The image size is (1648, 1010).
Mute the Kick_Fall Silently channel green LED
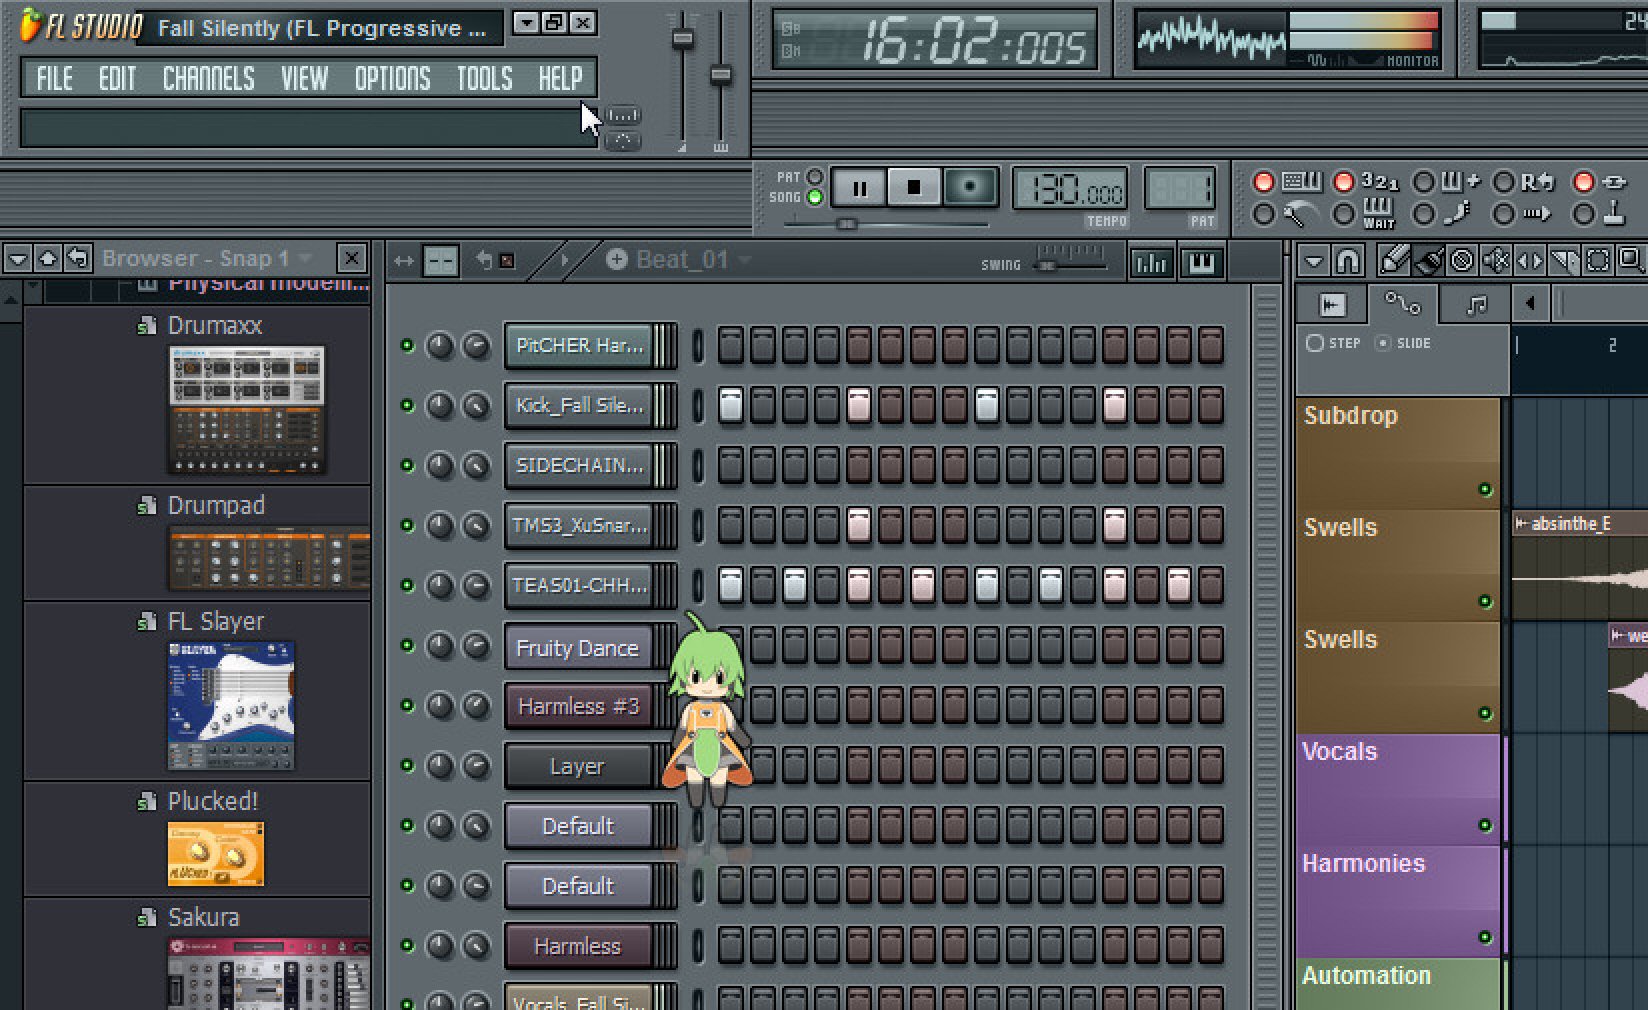pos(407,405)
